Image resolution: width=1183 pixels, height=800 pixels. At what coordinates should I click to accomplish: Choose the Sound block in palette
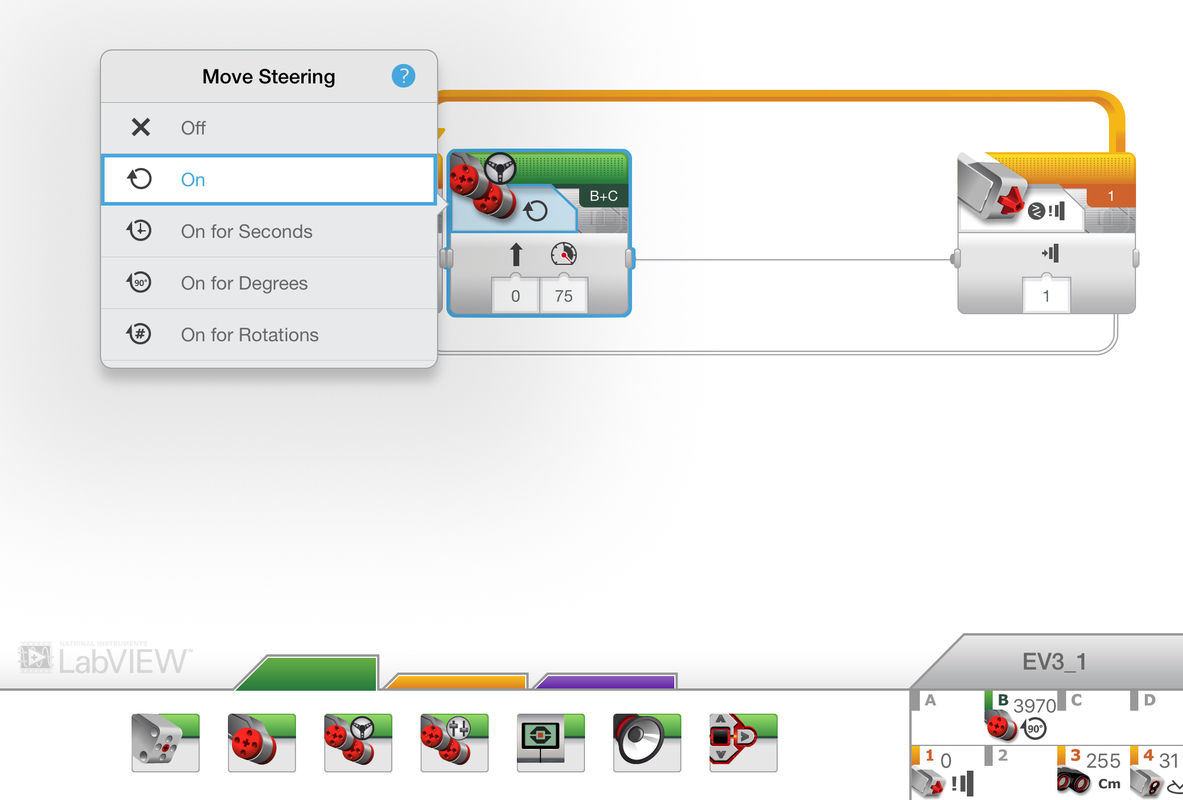tap(646, 742)
